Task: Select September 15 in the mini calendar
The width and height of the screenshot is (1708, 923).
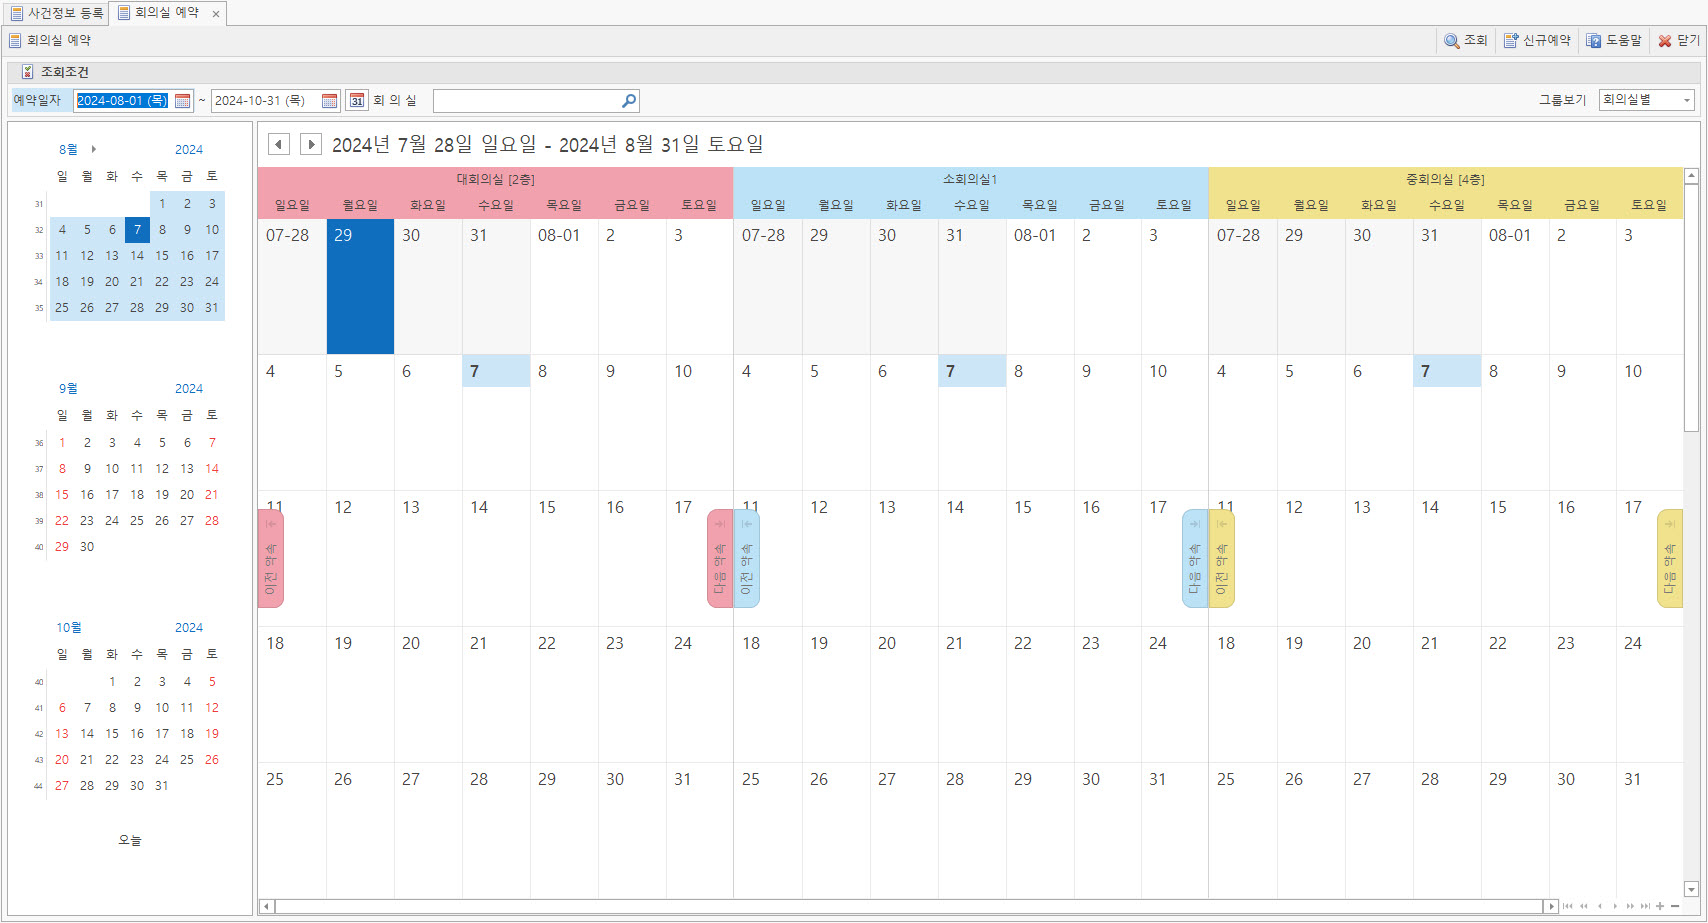Action: pyautogui.click(x=62, y=495)
